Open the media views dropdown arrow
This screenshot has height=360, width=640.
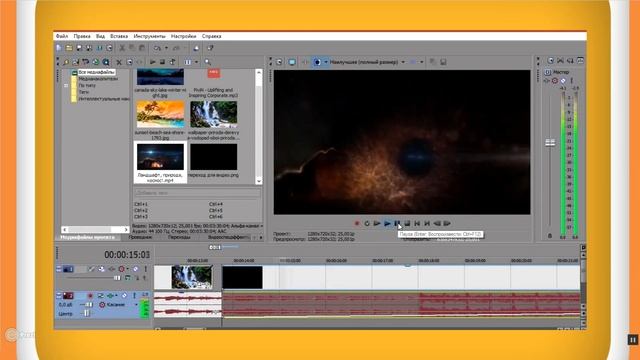(196, 62)
